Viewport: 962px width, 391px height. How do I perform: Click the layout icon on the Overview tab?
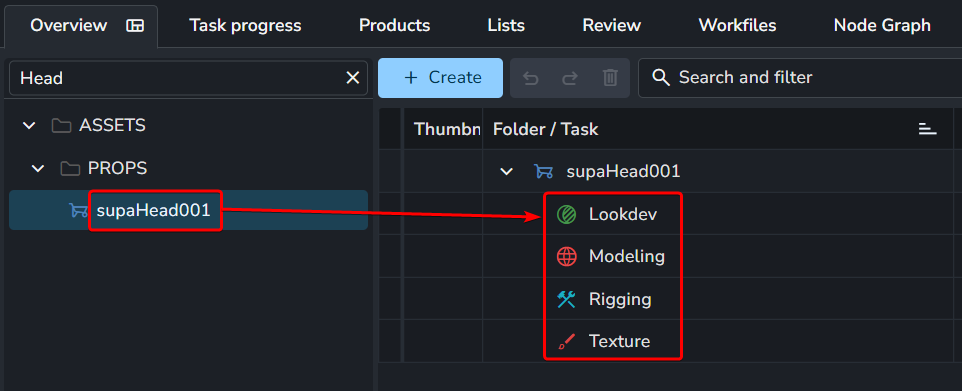point(135,26)
